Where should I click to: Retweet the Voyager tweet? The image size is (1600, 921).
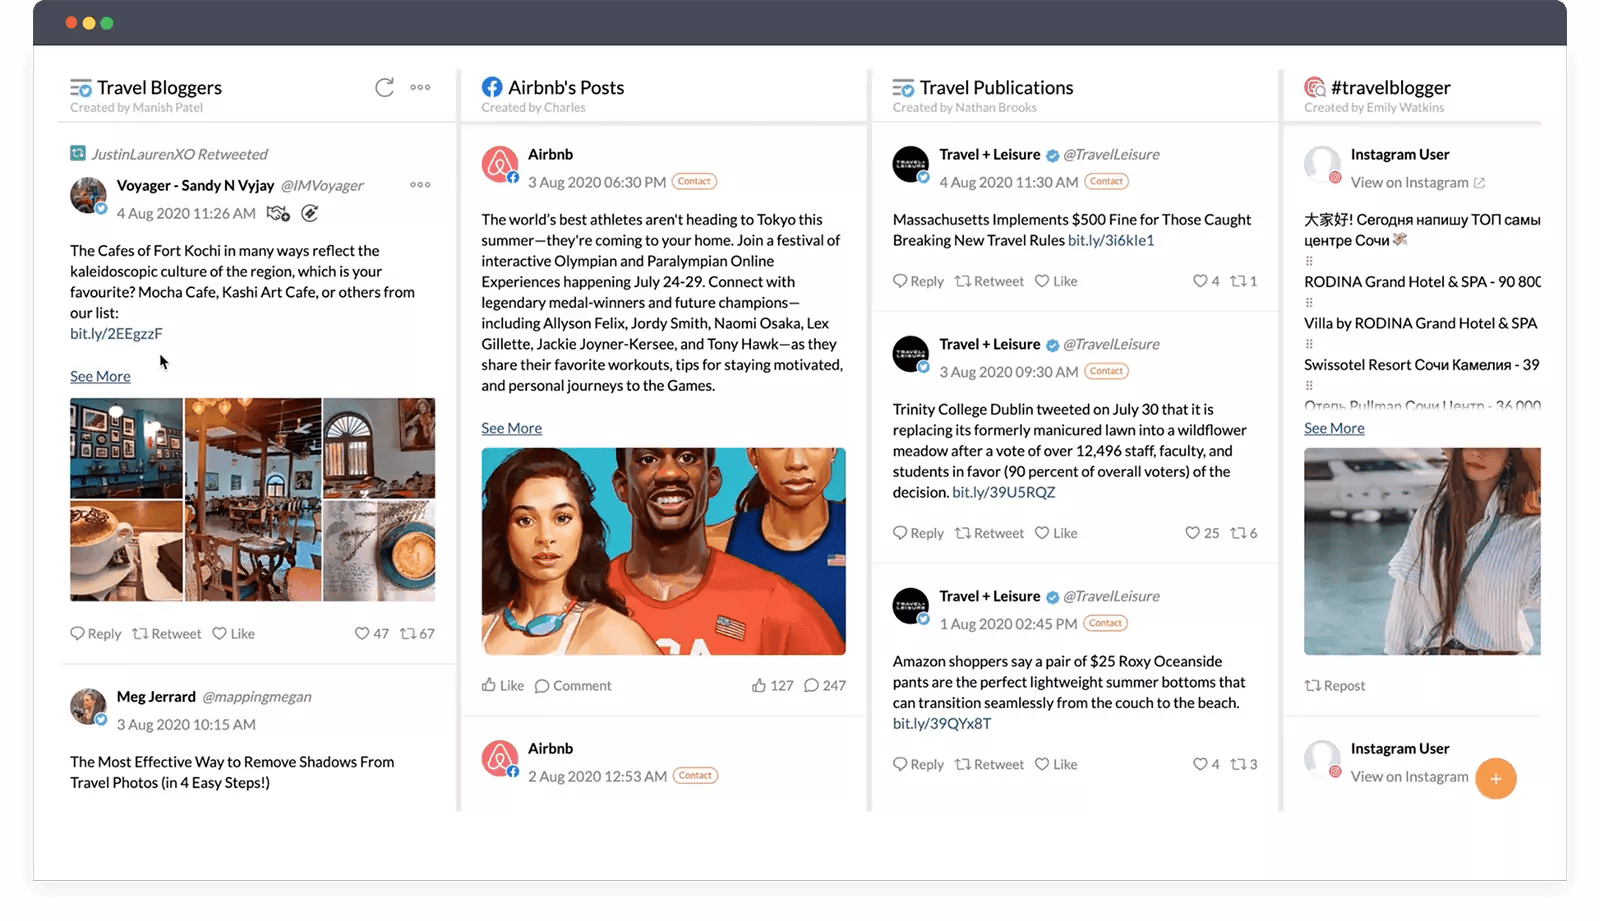pos(167,634)
